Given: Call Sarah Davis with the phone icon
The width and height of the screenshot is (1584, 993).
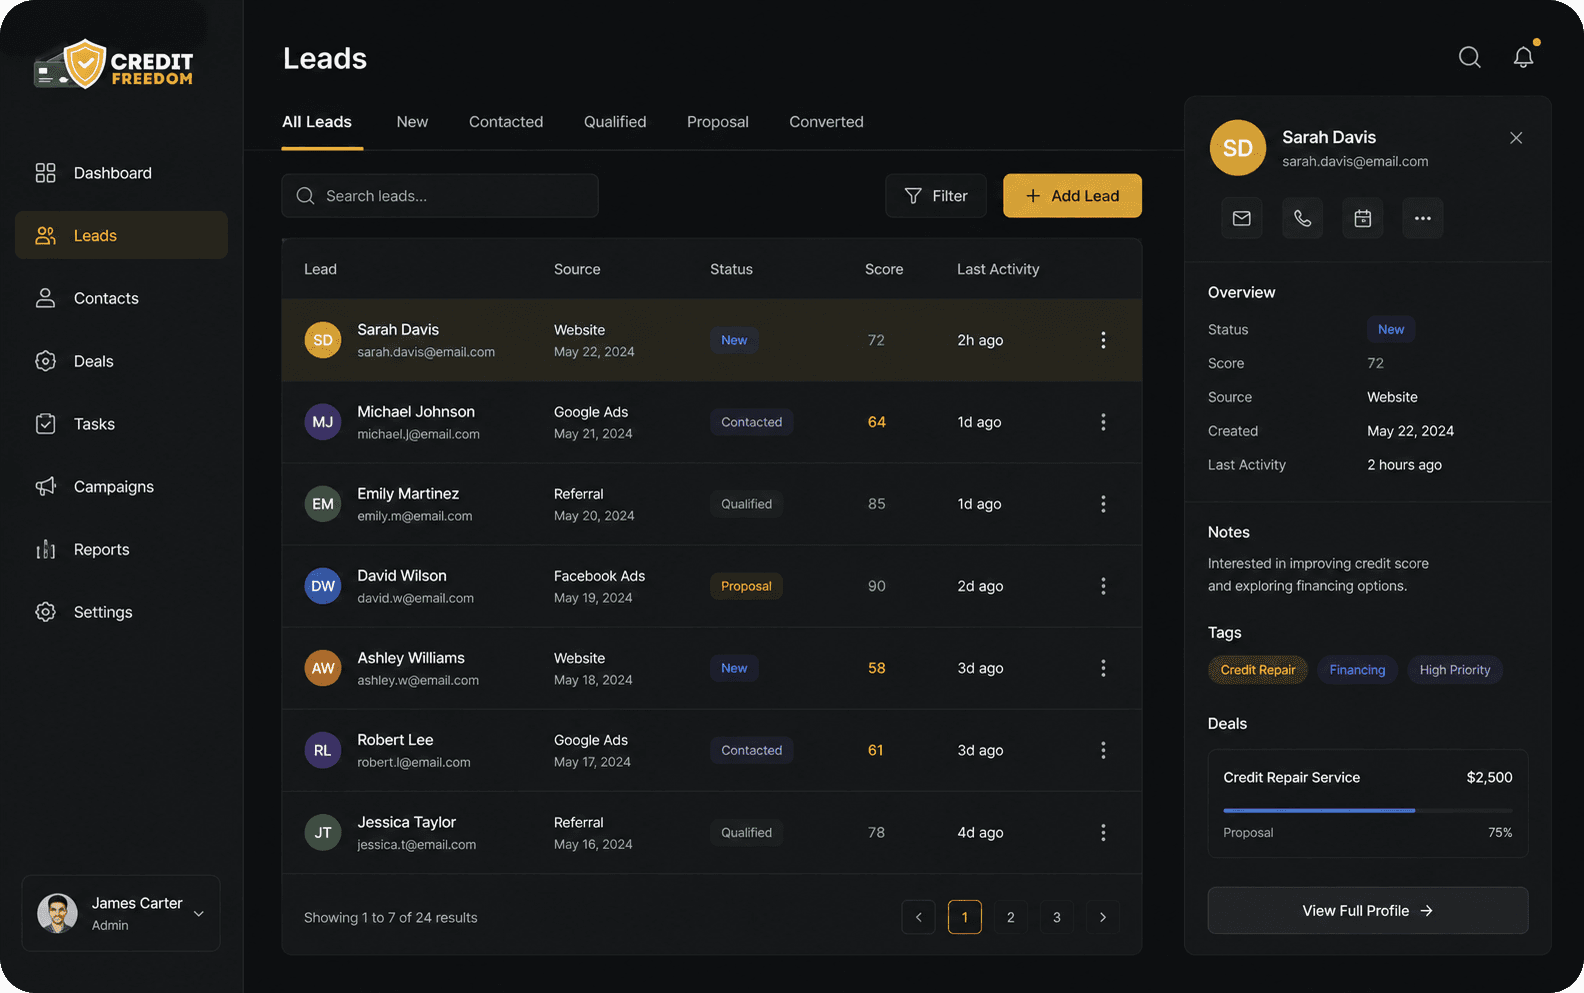Looking at the screenshot, I should point(1302,218).
